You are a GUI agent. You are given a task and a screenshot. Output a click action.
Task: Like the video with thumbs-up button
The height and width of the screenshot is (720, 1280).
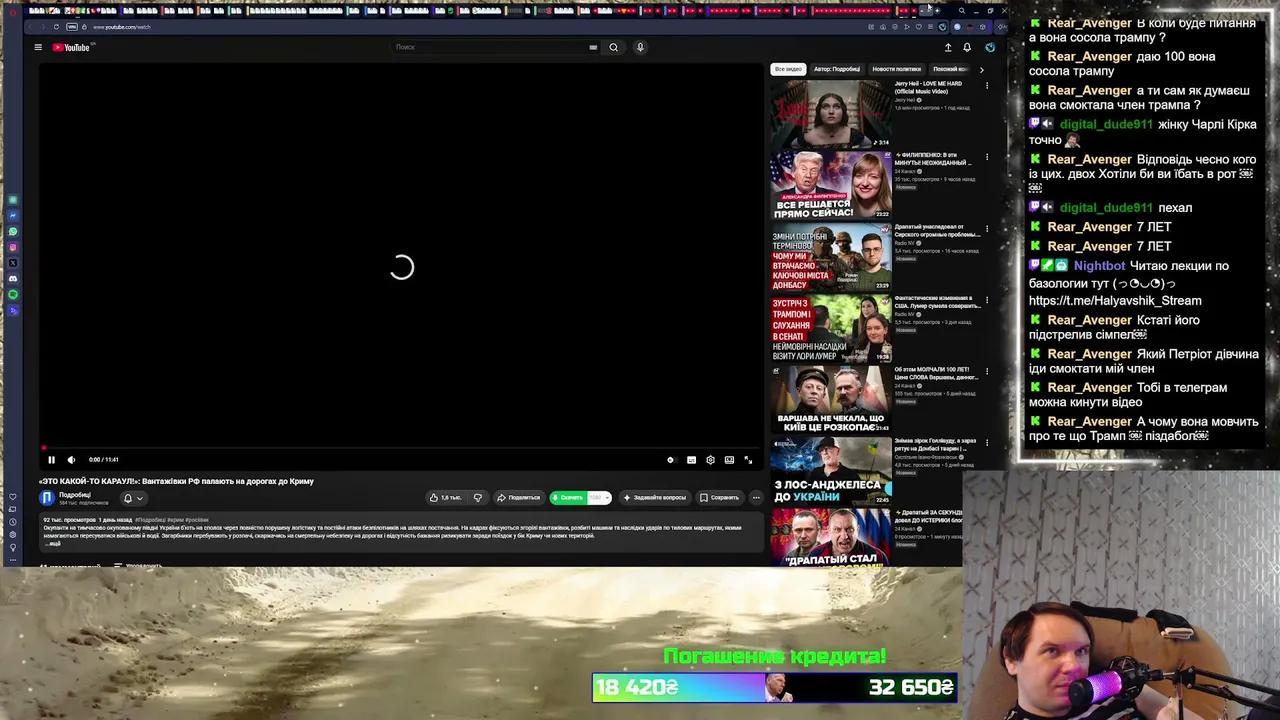[x=445, y=497]
